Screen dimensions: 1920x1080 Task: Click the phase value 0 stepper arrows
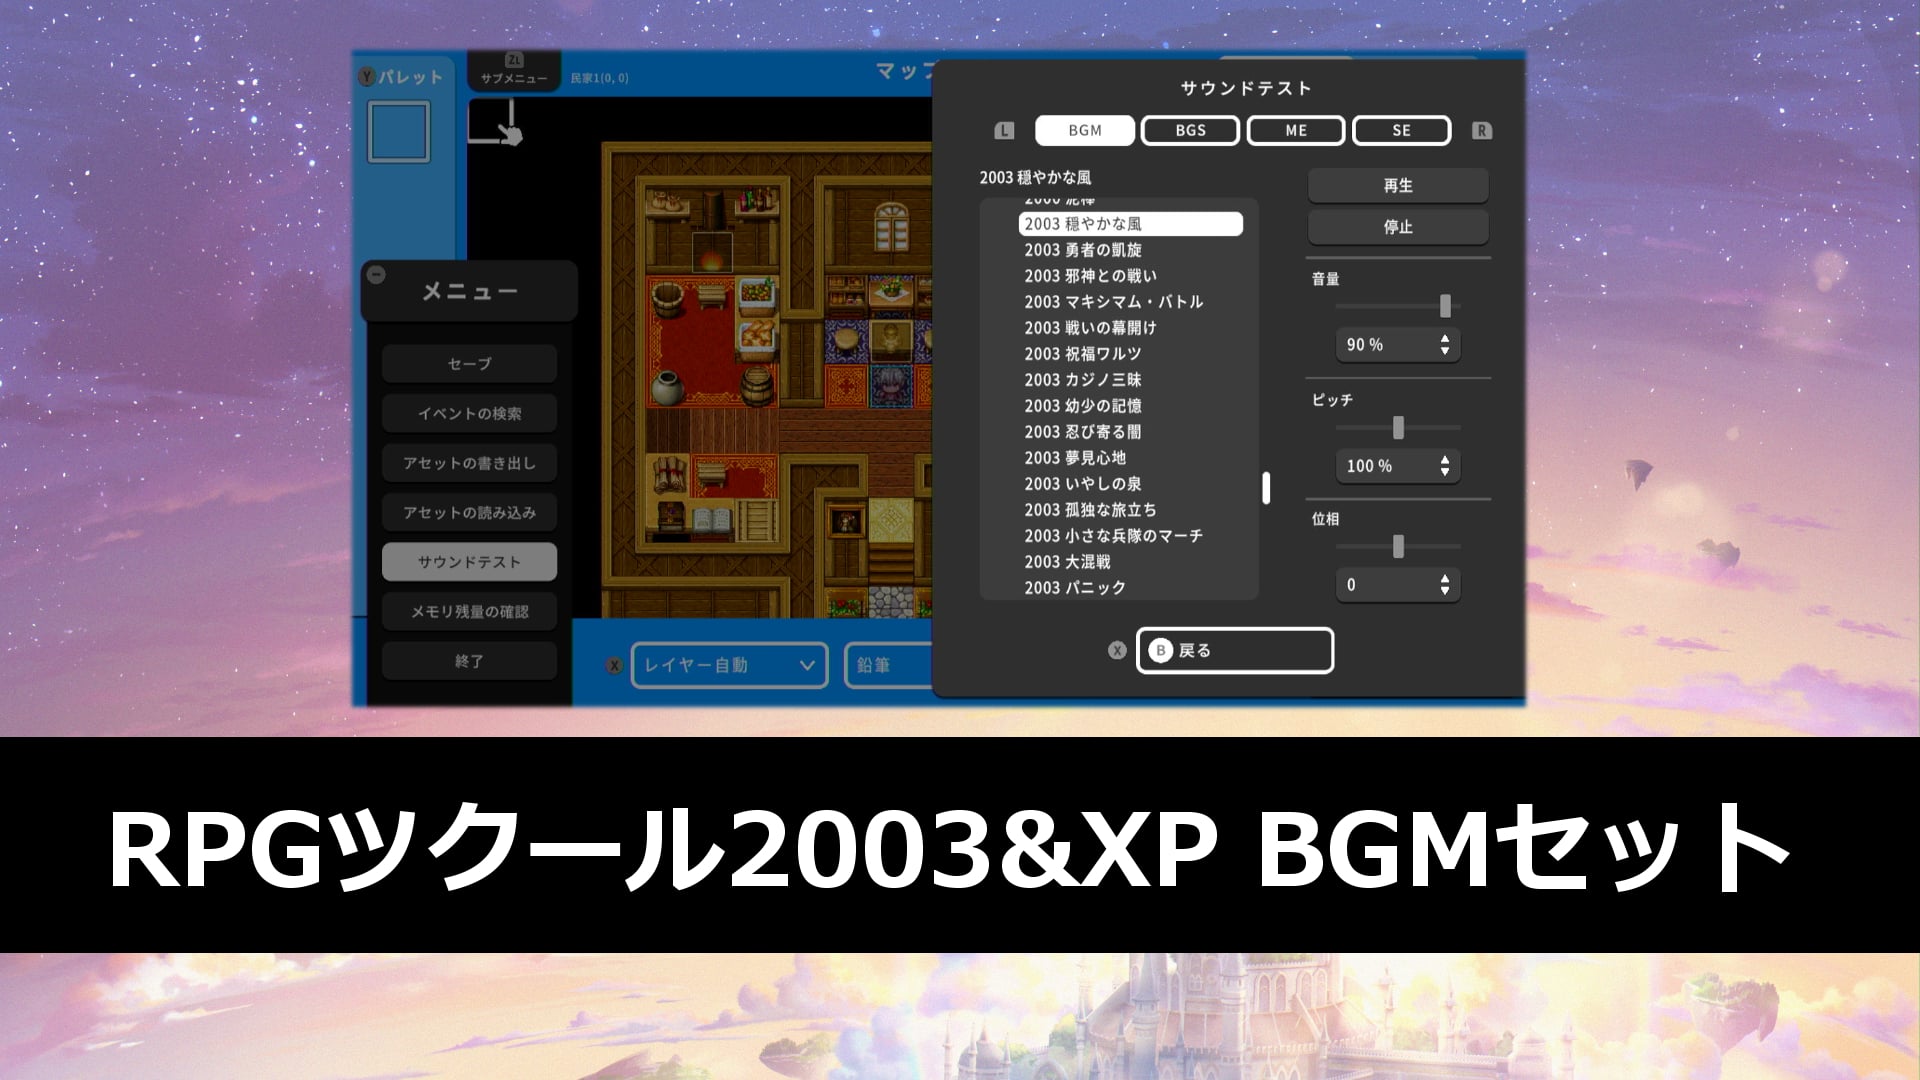point(1445,585)
